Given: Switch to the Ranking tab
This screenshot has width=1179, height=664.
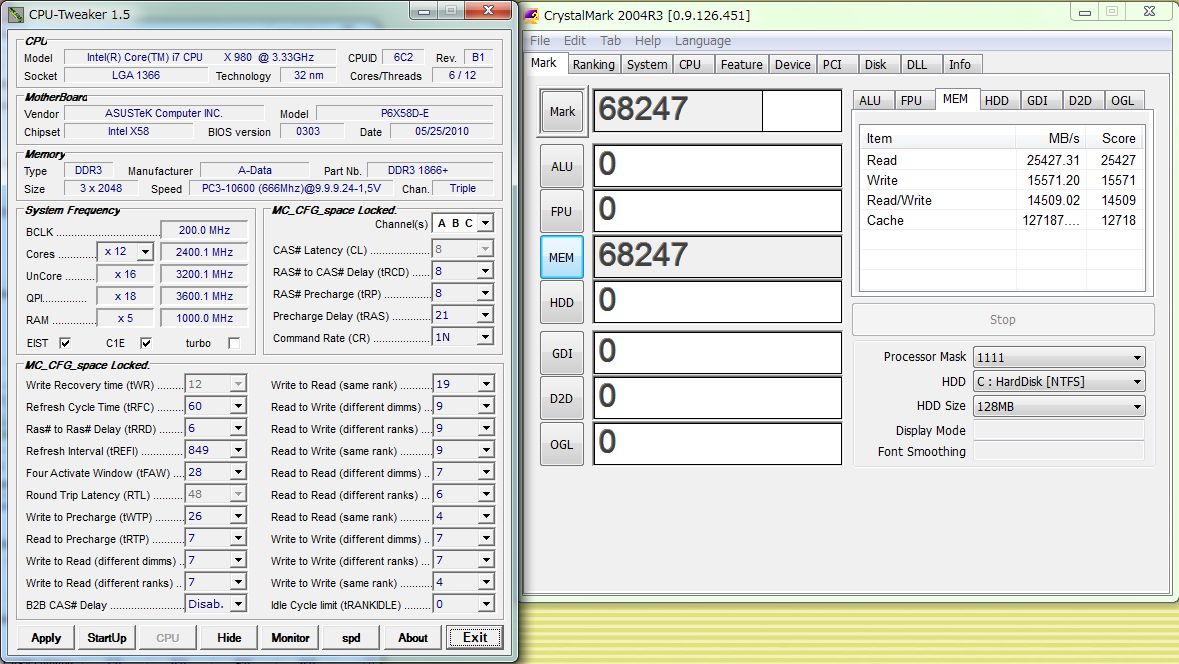Looking at the screenshot, I should click(x=593, y=65).
